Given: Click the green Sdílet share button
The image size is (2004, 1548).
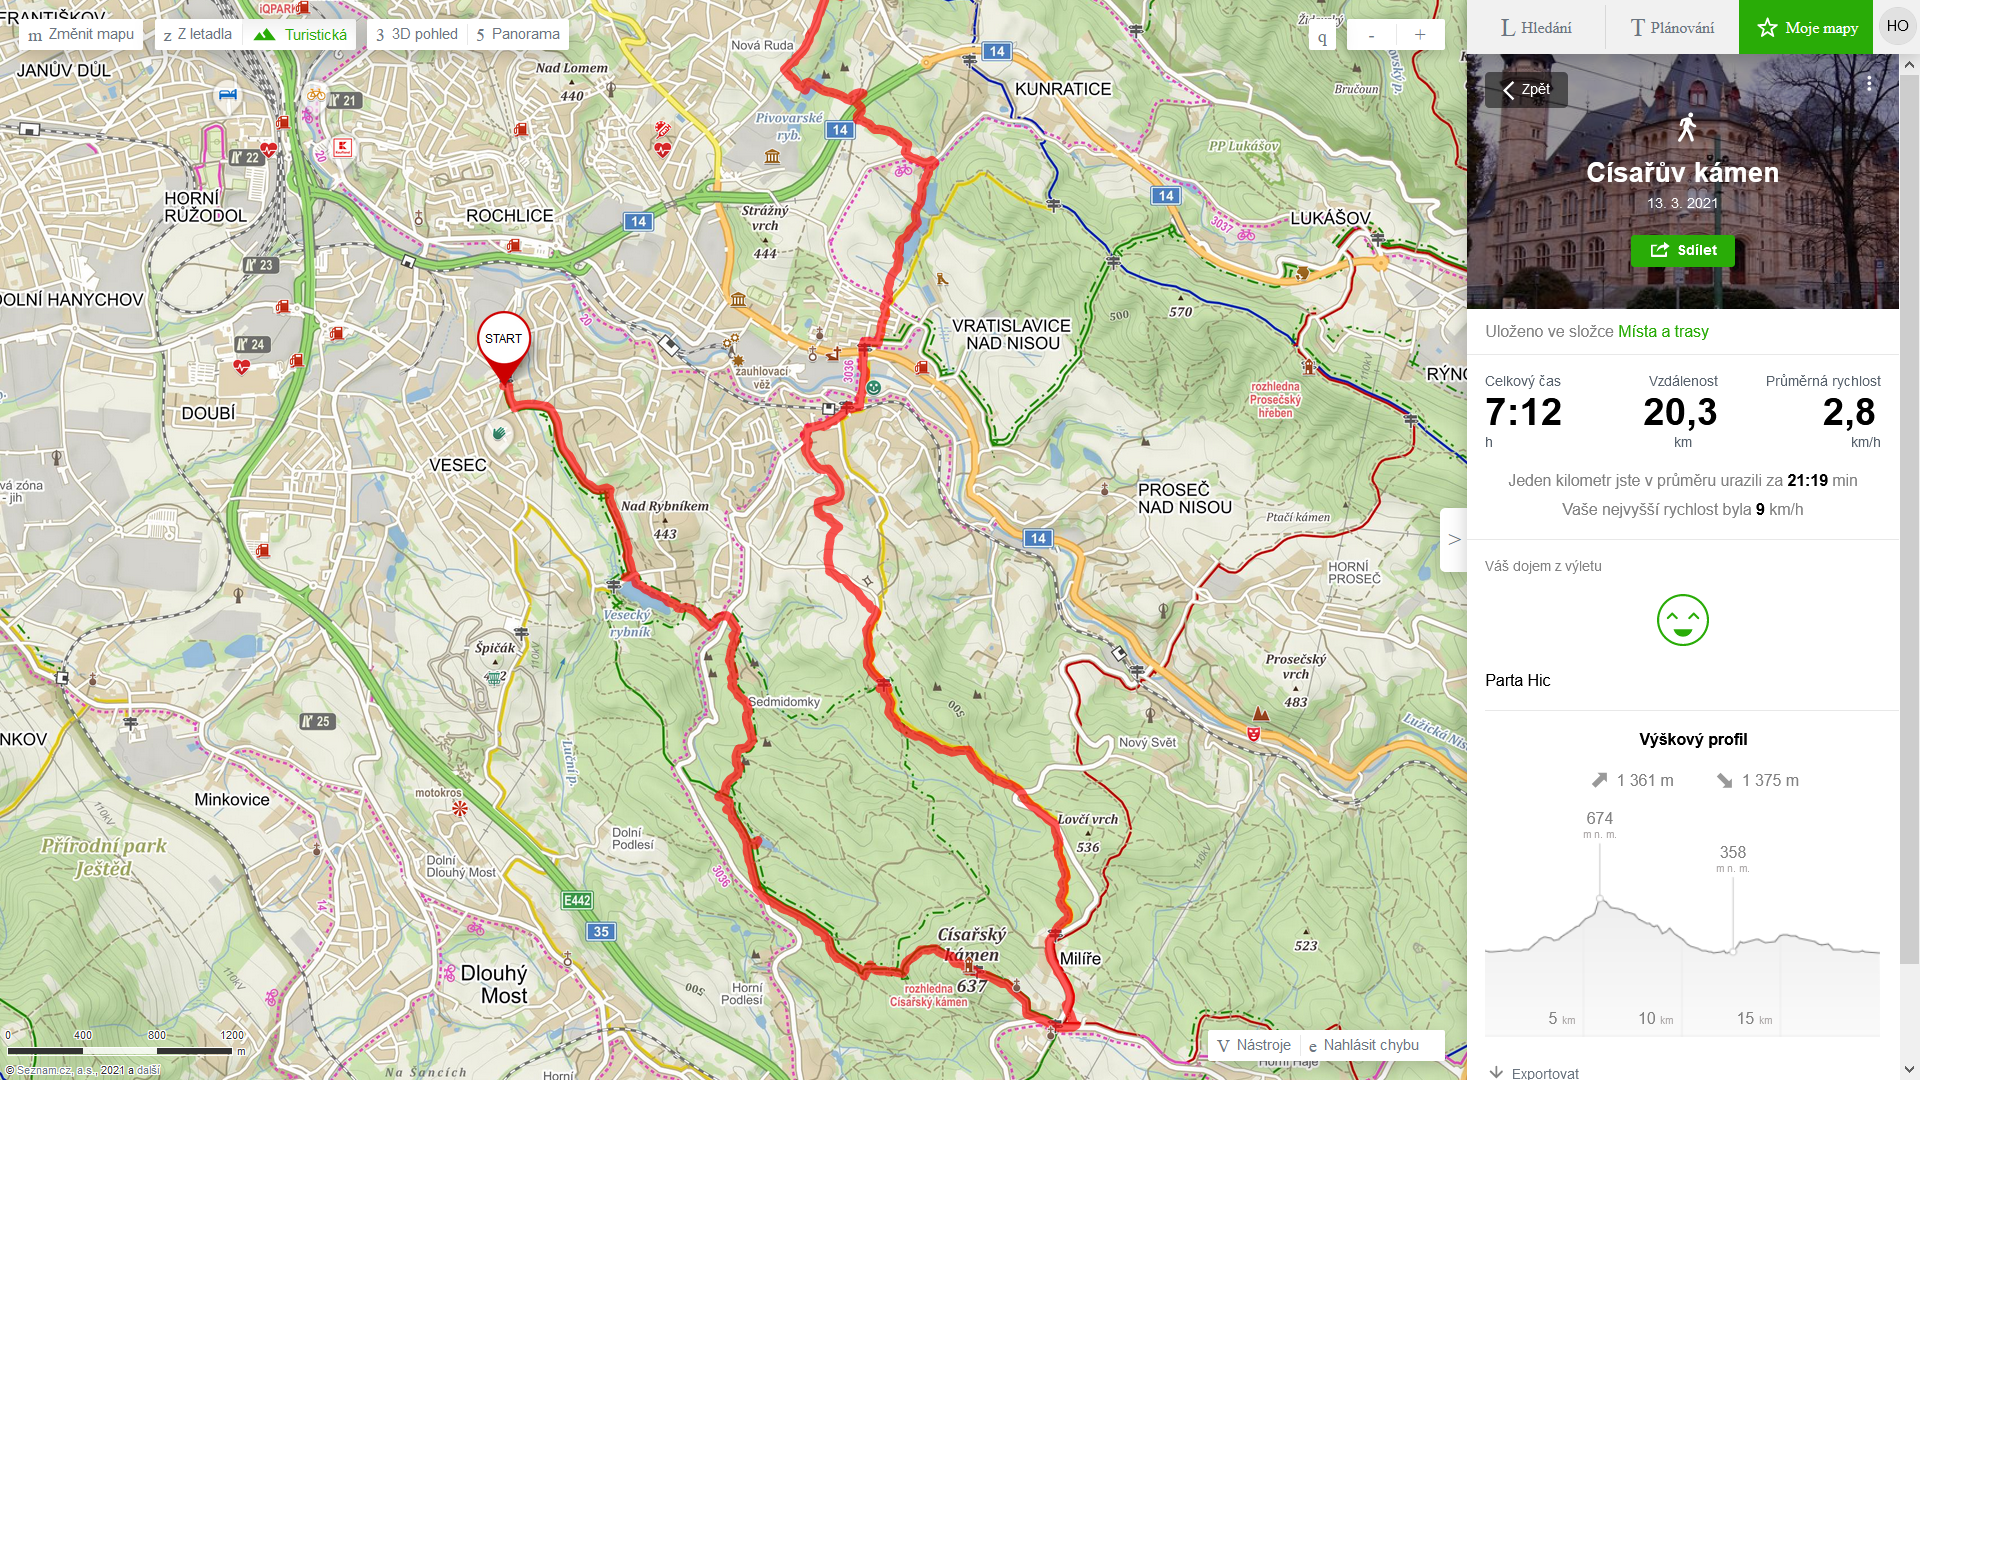Looking at the screenshot, I should tap(1682, 250).
